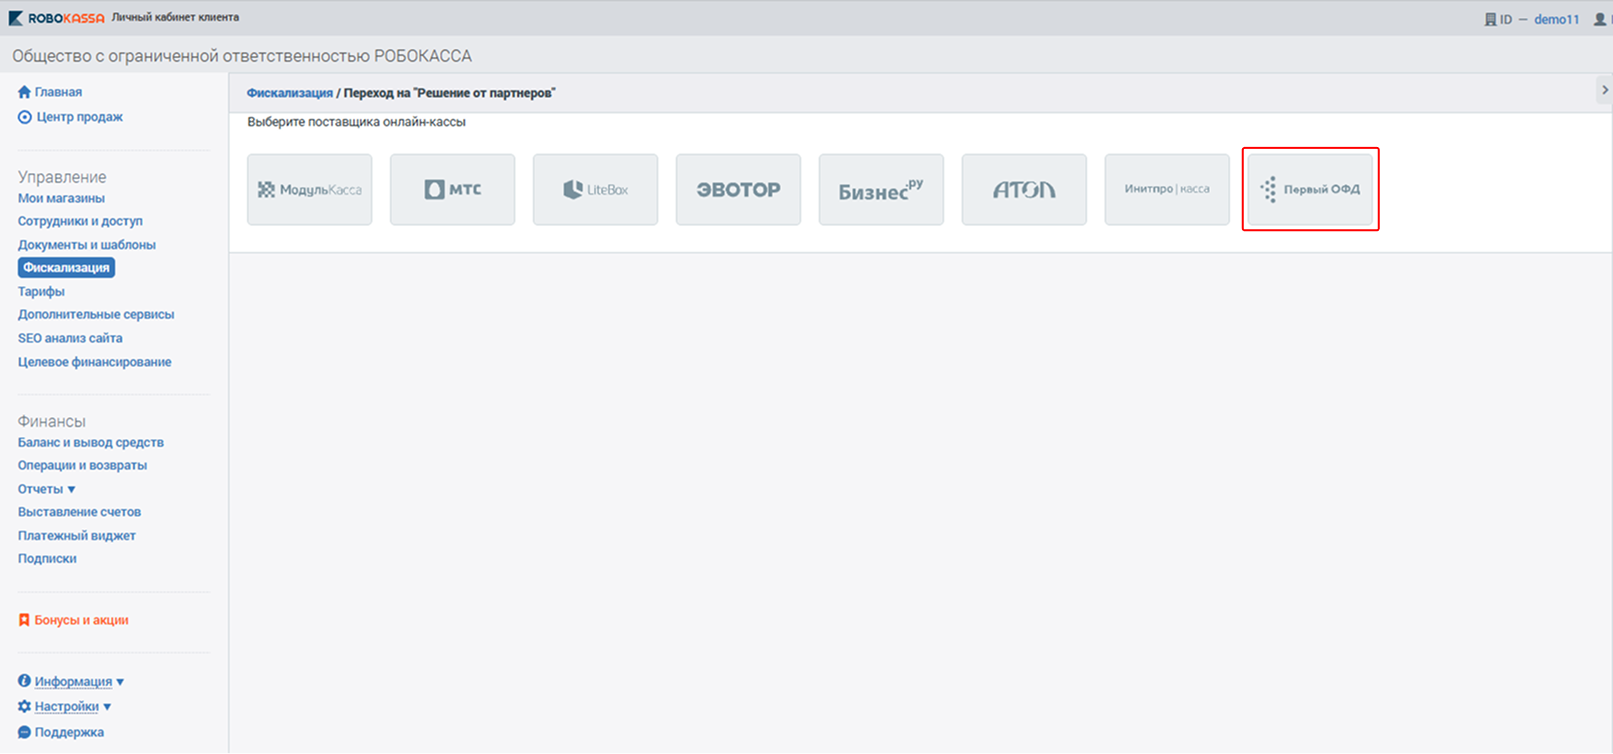Click the home icon beside Главная
The image size is (1613, 754).
(24, 92)
